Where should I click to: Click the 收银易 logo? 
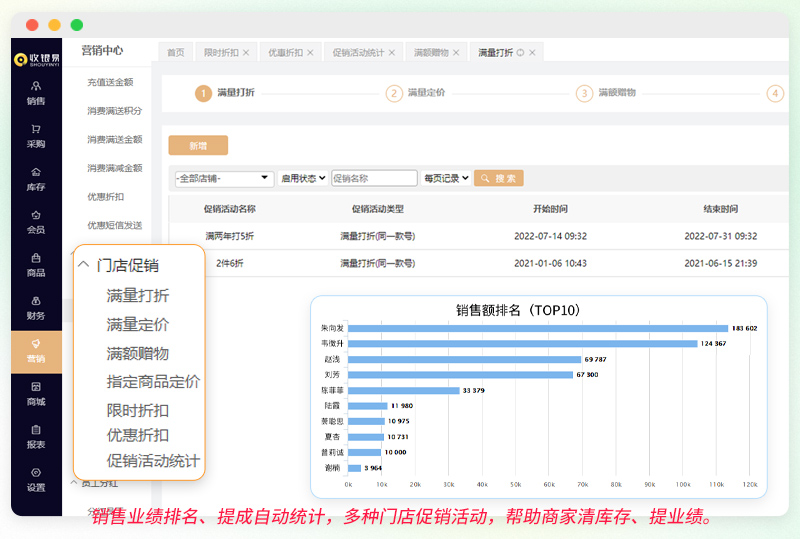tap(36, 60)
